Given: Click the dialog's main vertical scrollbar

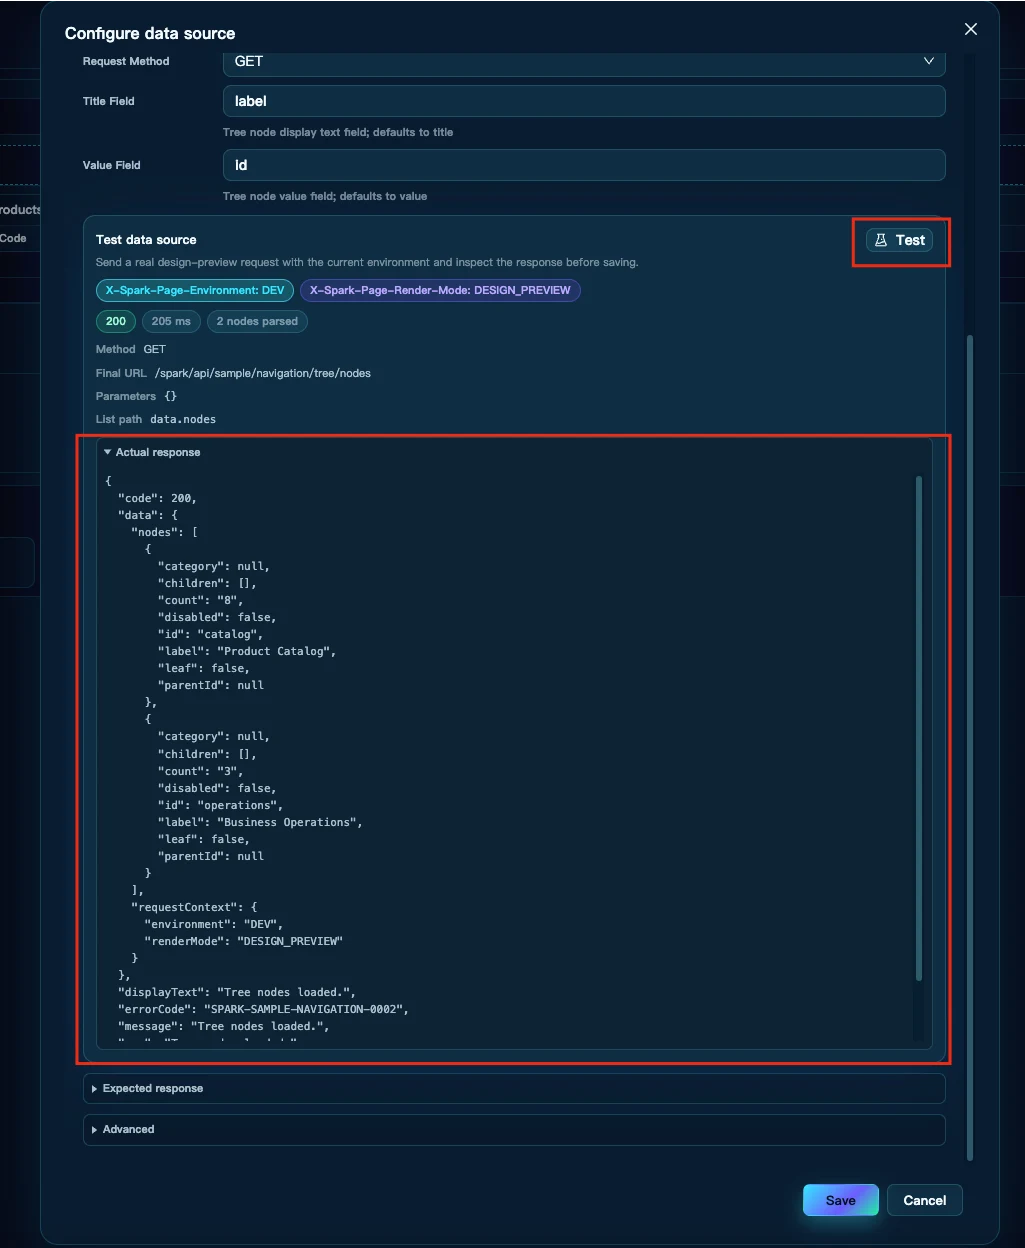Looking at the screenshot, I should click(x=969, y=747).
